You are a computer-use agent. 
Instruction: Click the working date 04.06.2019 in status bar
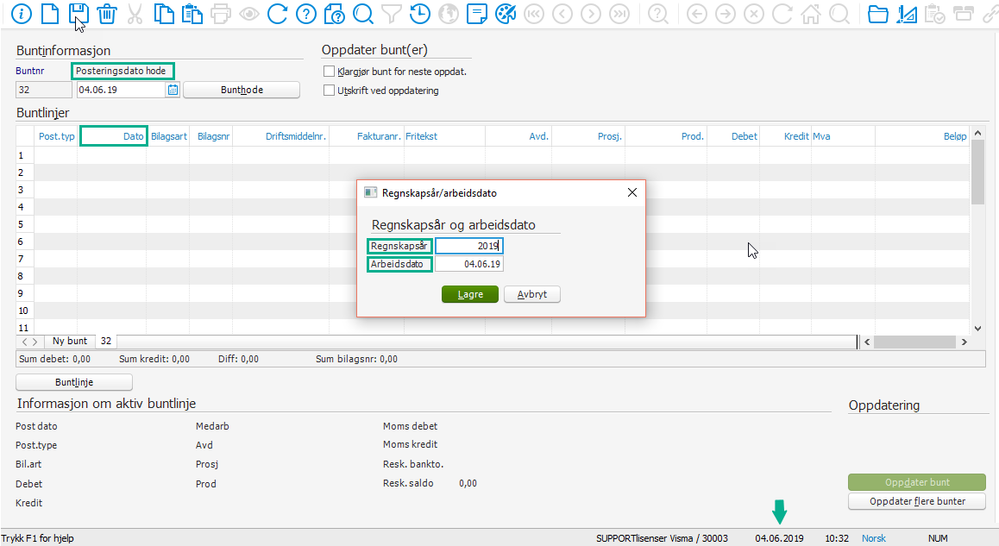pos(779,538)
